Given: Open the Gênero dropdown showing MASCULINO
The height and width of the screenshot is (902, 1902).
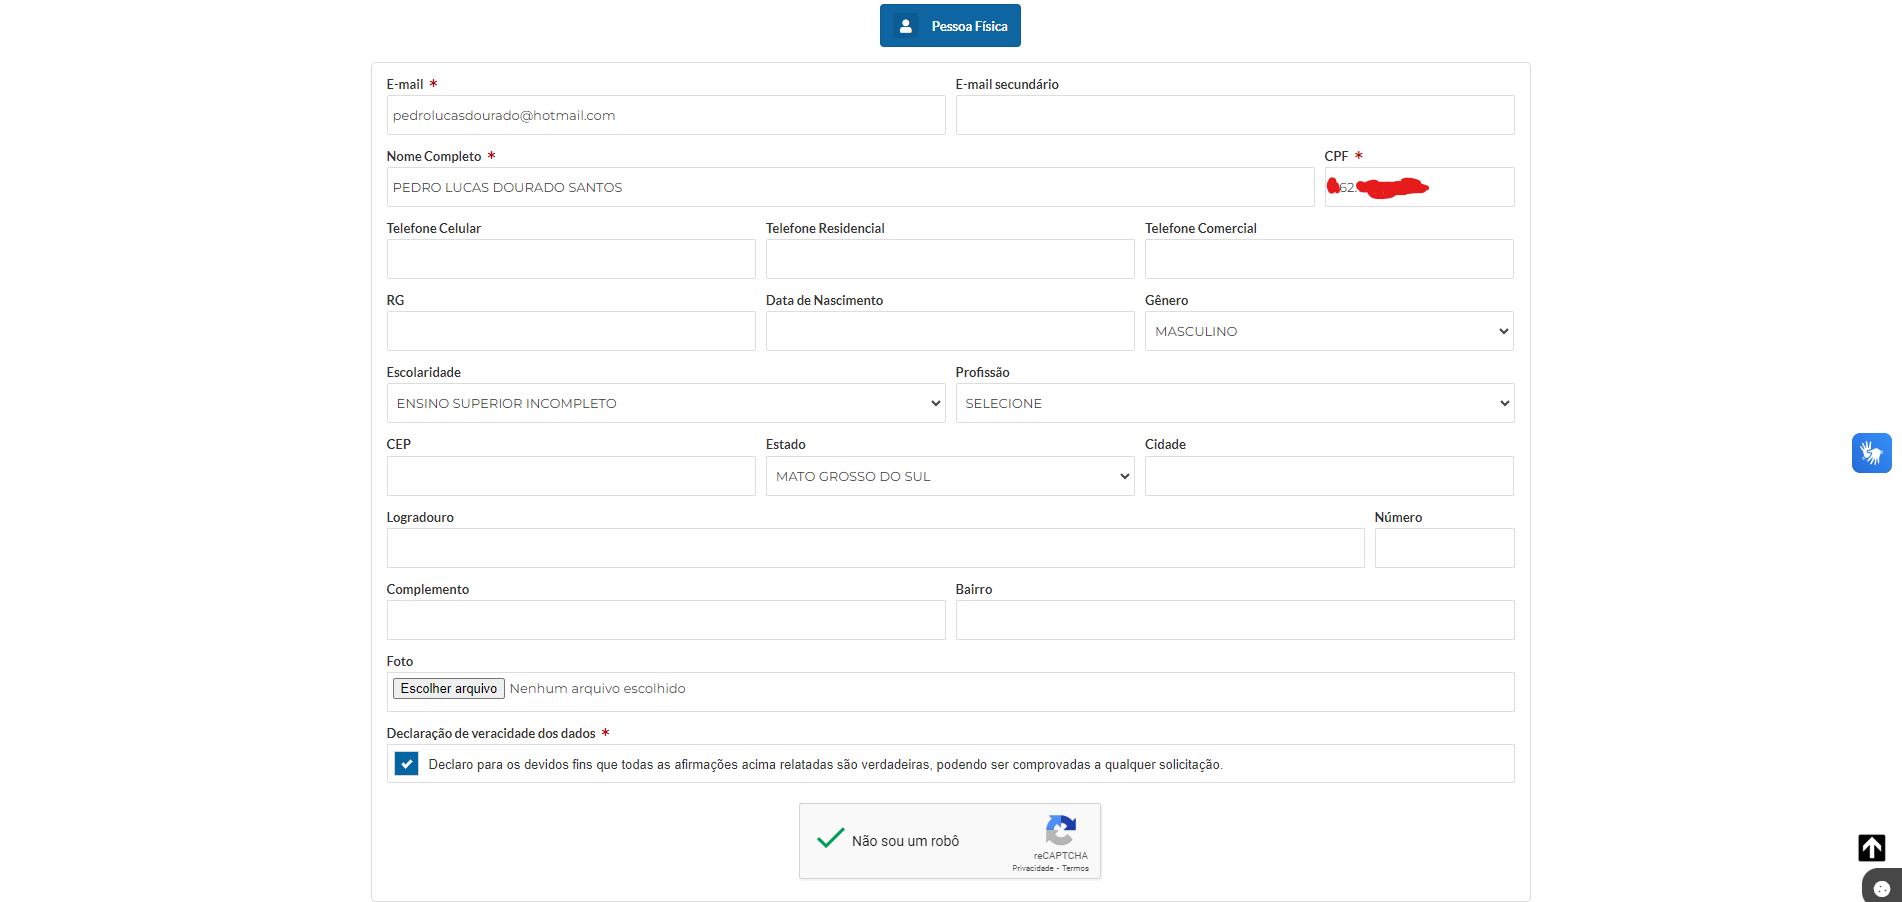Looking at the screenshot, I should click(x=1329, y=331).
